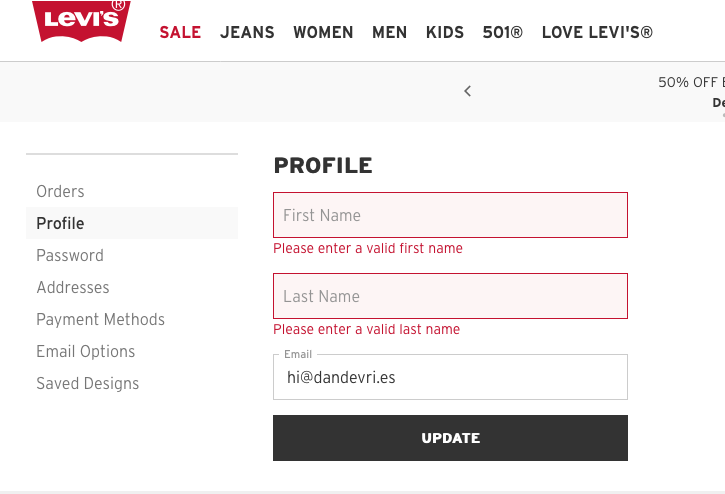Open the LOVE LEVI'S® menu
The image size is (725, 494).
coord(597,32)
